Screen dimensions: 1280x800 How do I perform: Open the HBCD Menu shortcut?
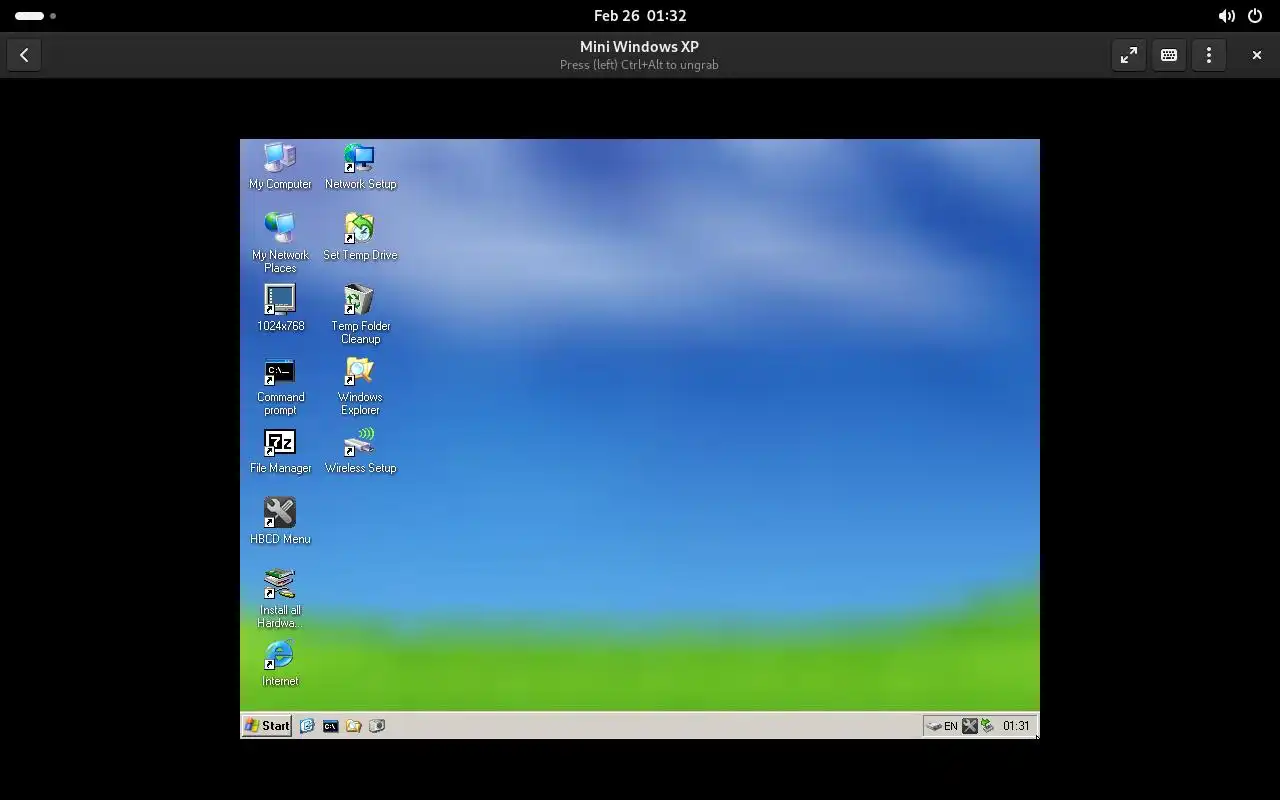pyautogui.click(x=280, y=521)
